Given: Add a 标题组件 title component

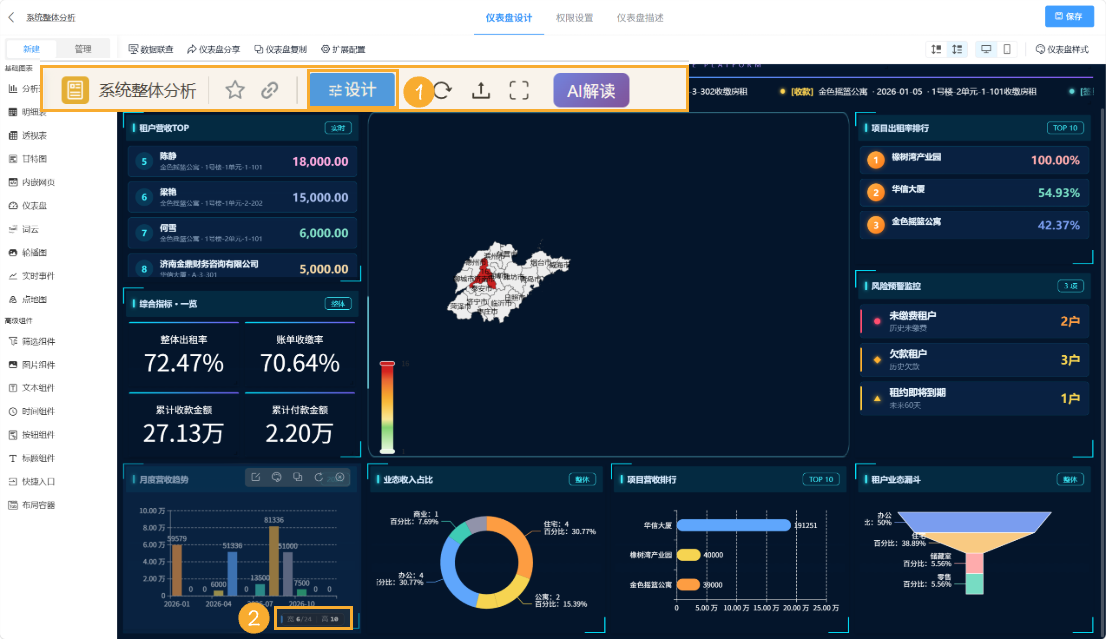Looking at the screenshot, I should click(x=32, y=458).
